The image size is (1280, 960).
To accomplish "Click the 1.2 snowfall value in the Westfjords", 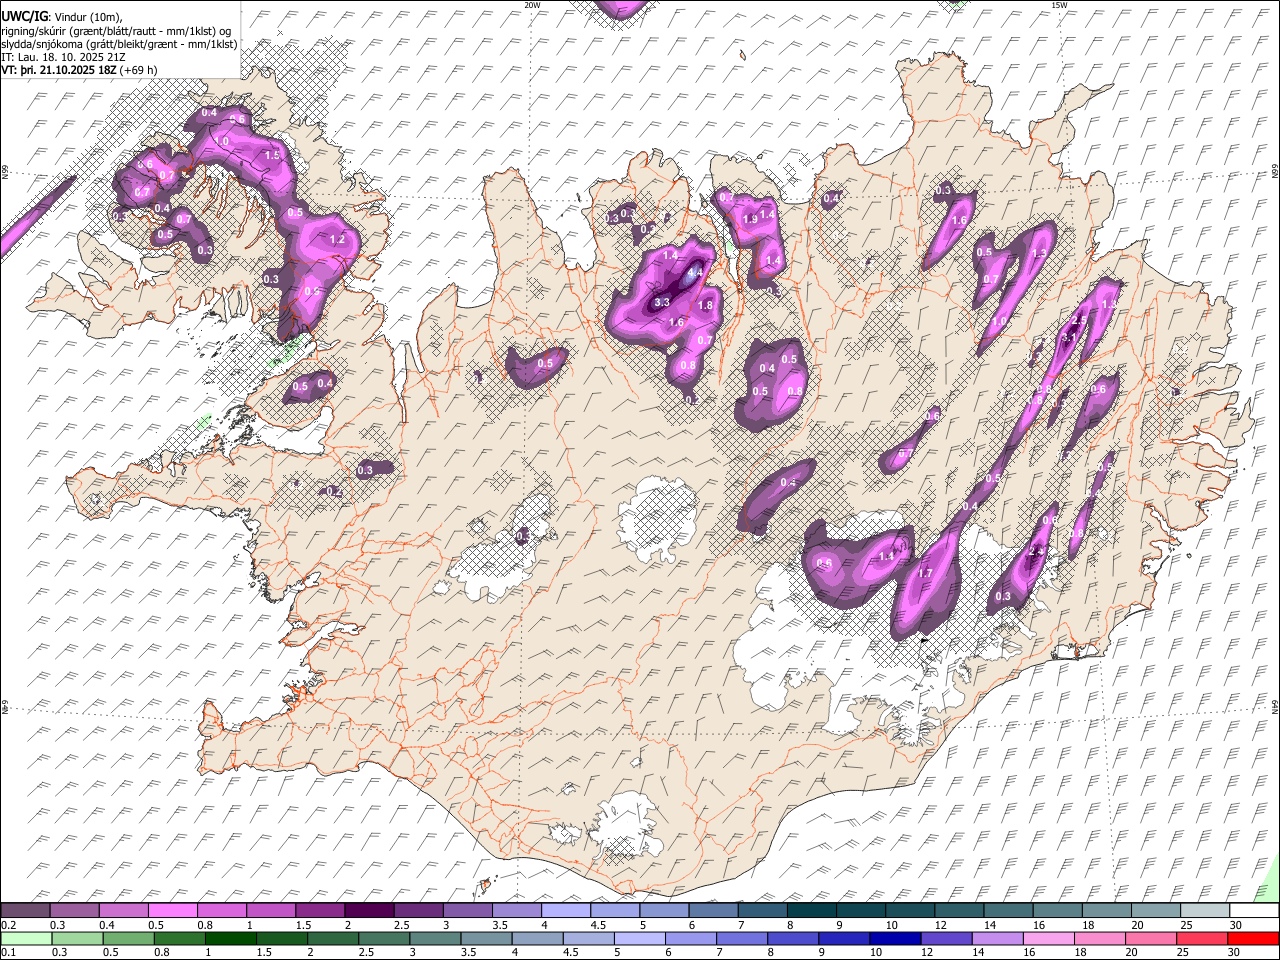I will point(337,240).
